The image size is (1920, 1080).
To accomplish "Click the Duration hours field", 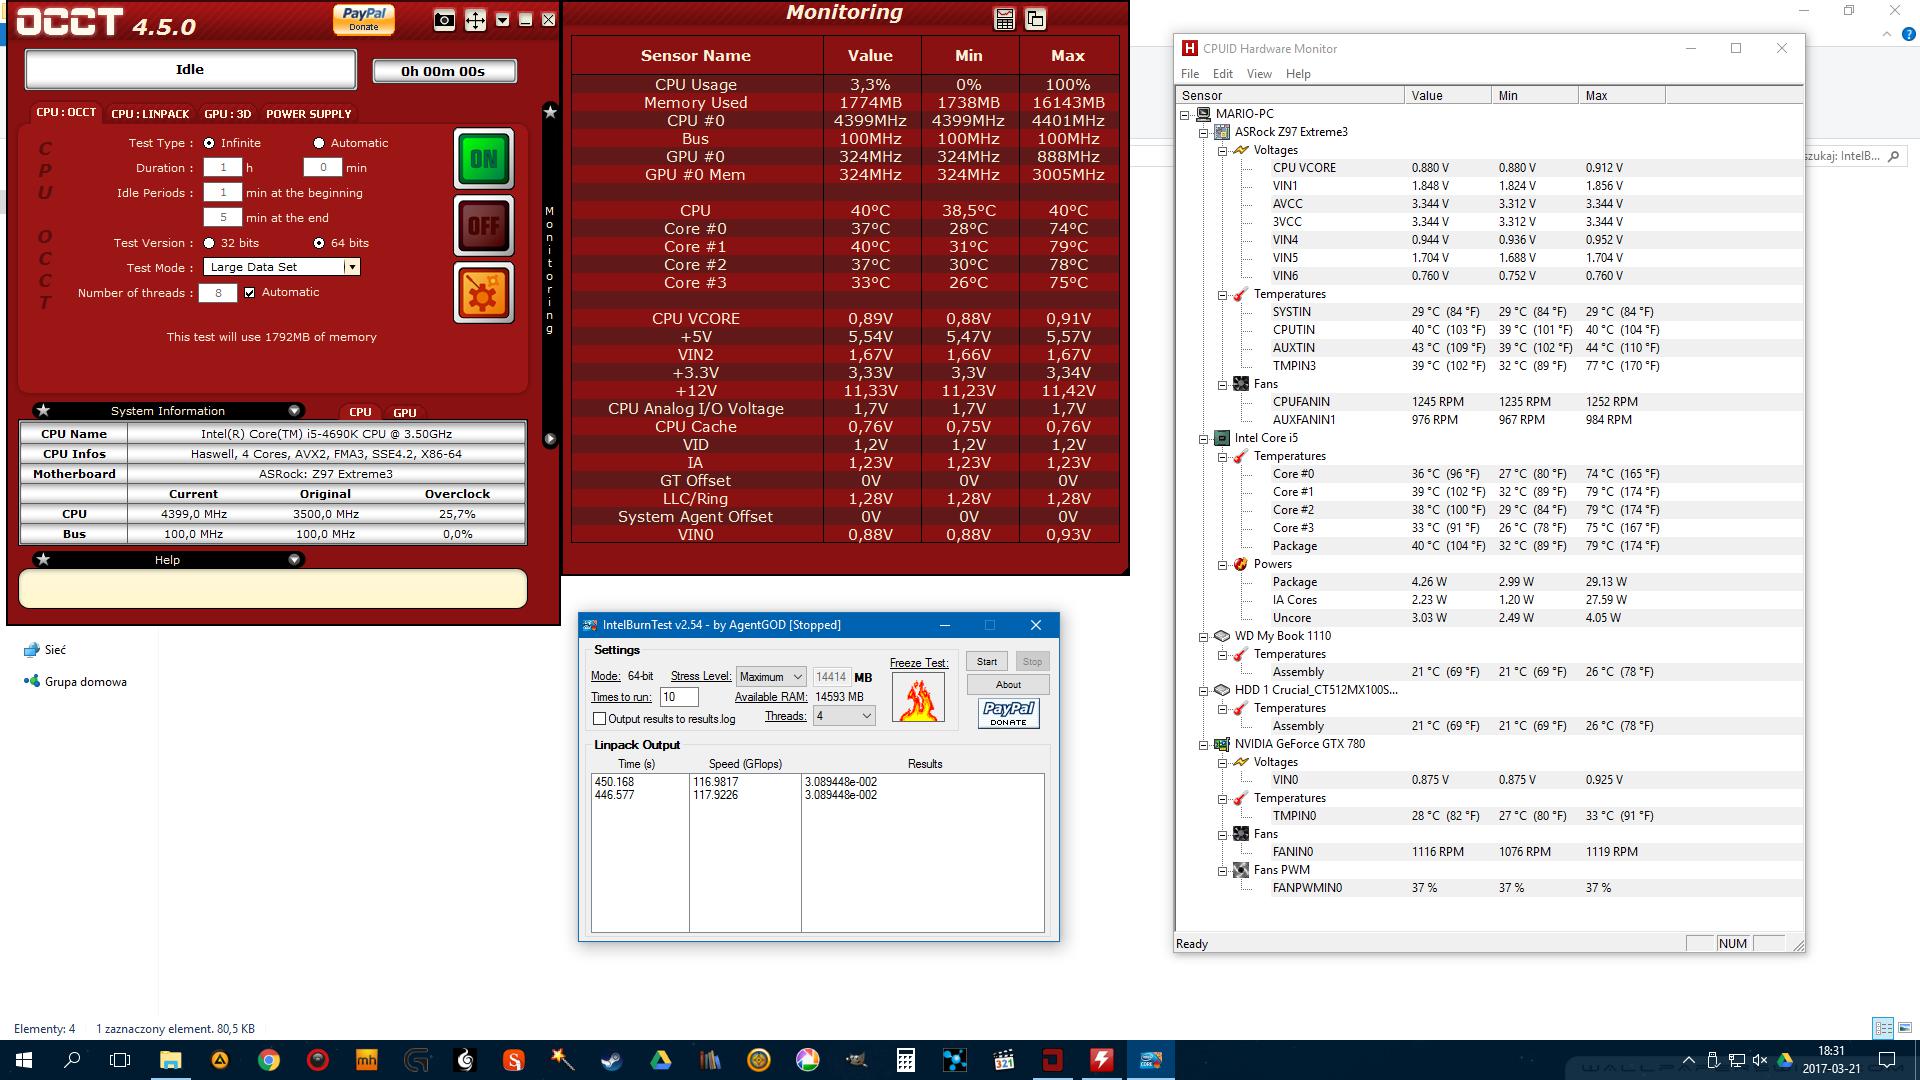I will pyautogui.click(x=222, y=168).
